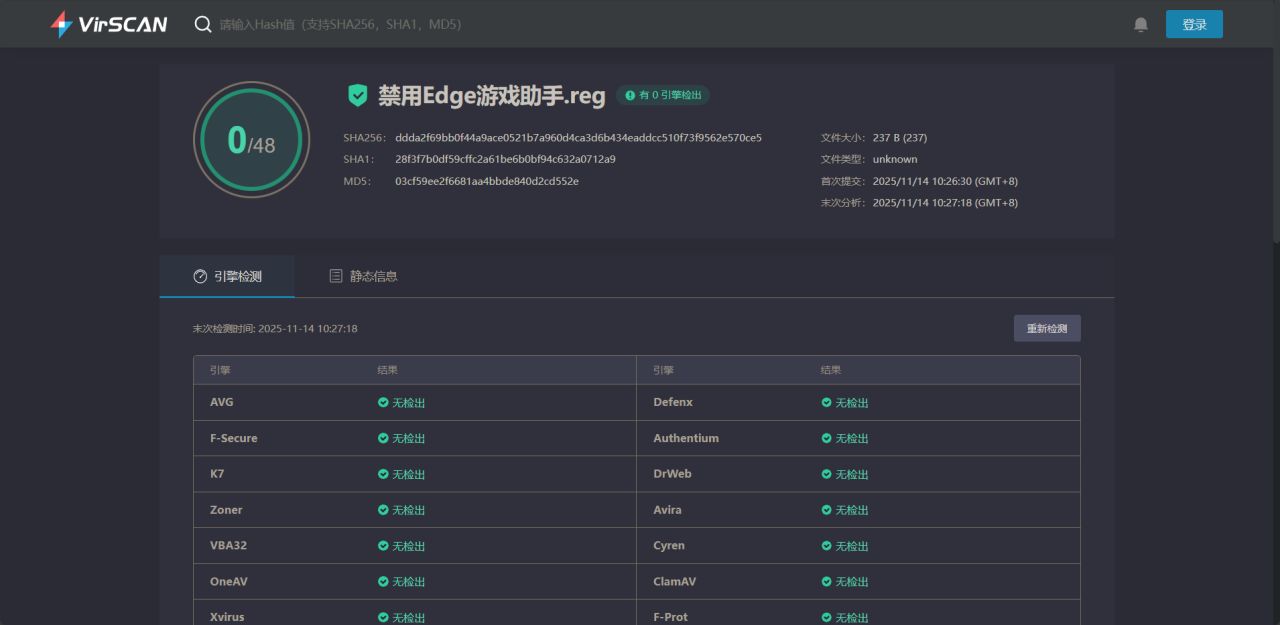Switch to the 静态信息 tab
Viewport: 1280px width, 625px height.
pos(363,276)
